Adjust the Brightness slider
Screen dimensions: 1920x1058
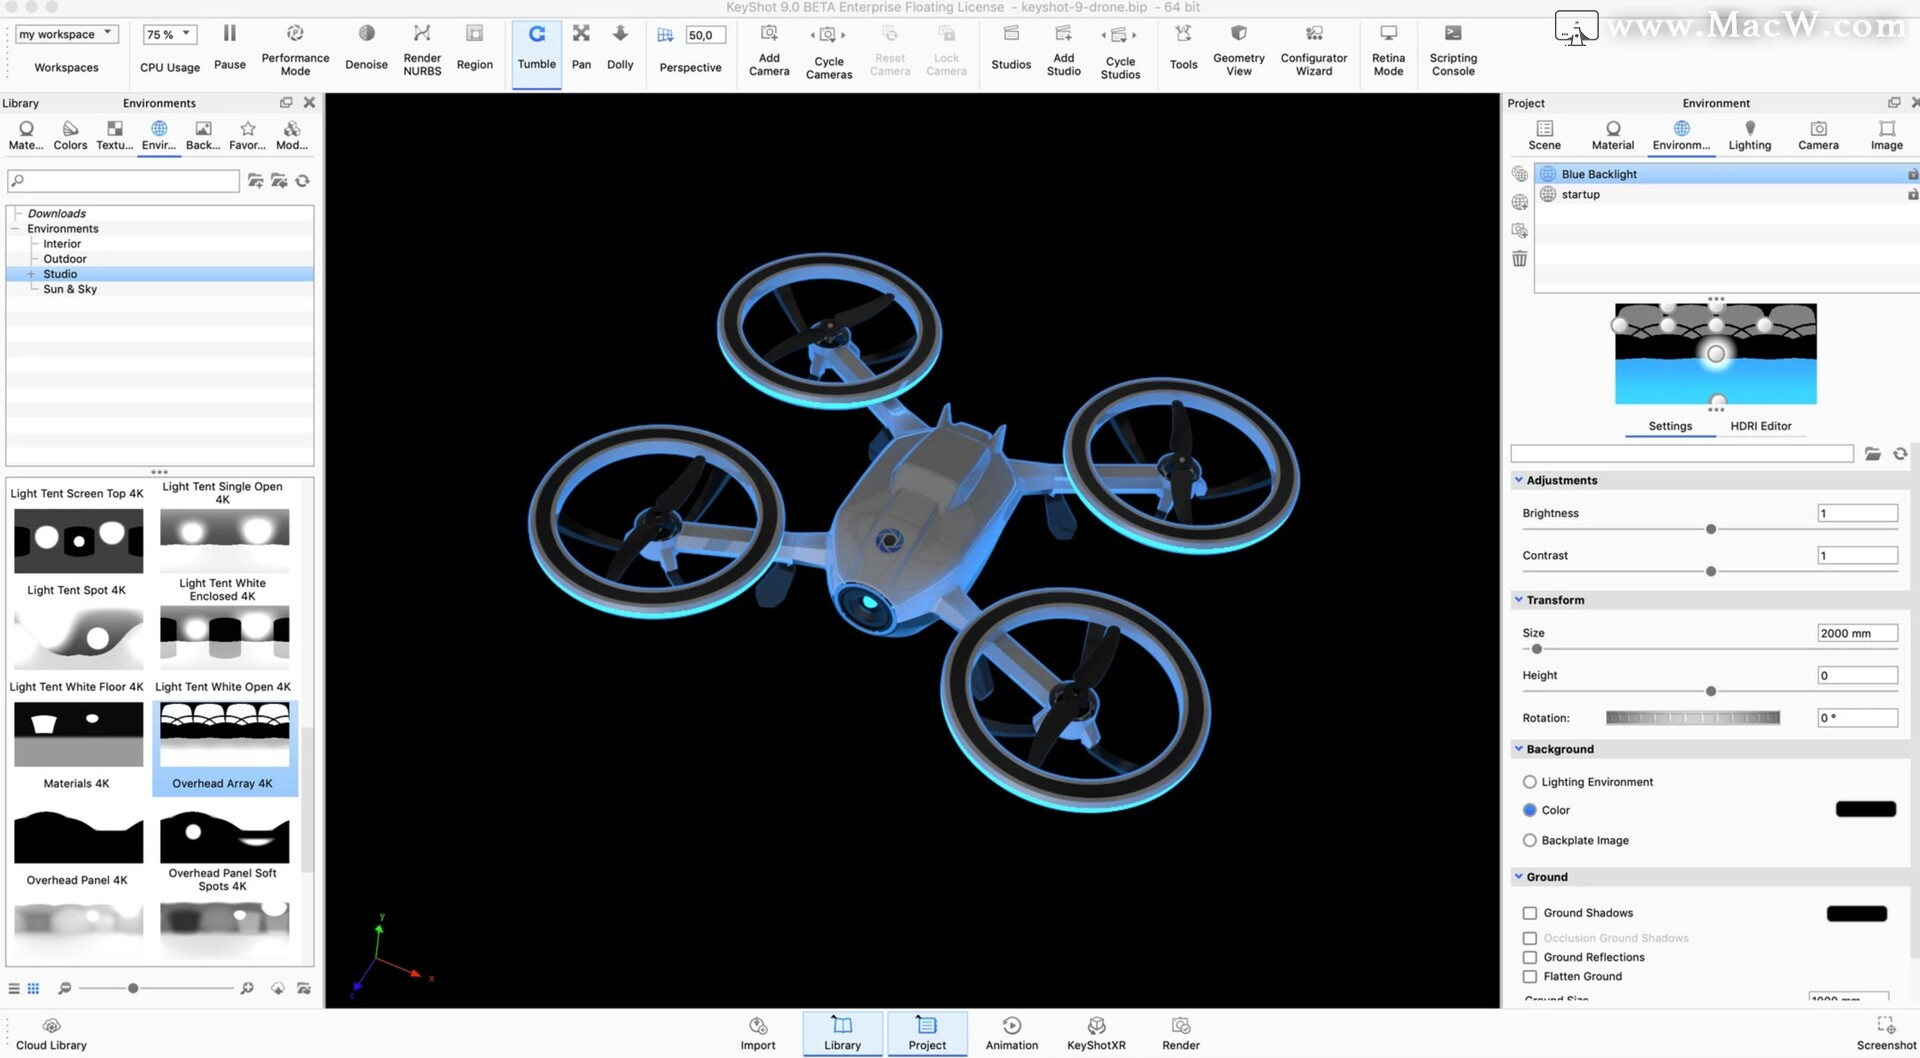pyautogui.click(x=1710, y=529)
